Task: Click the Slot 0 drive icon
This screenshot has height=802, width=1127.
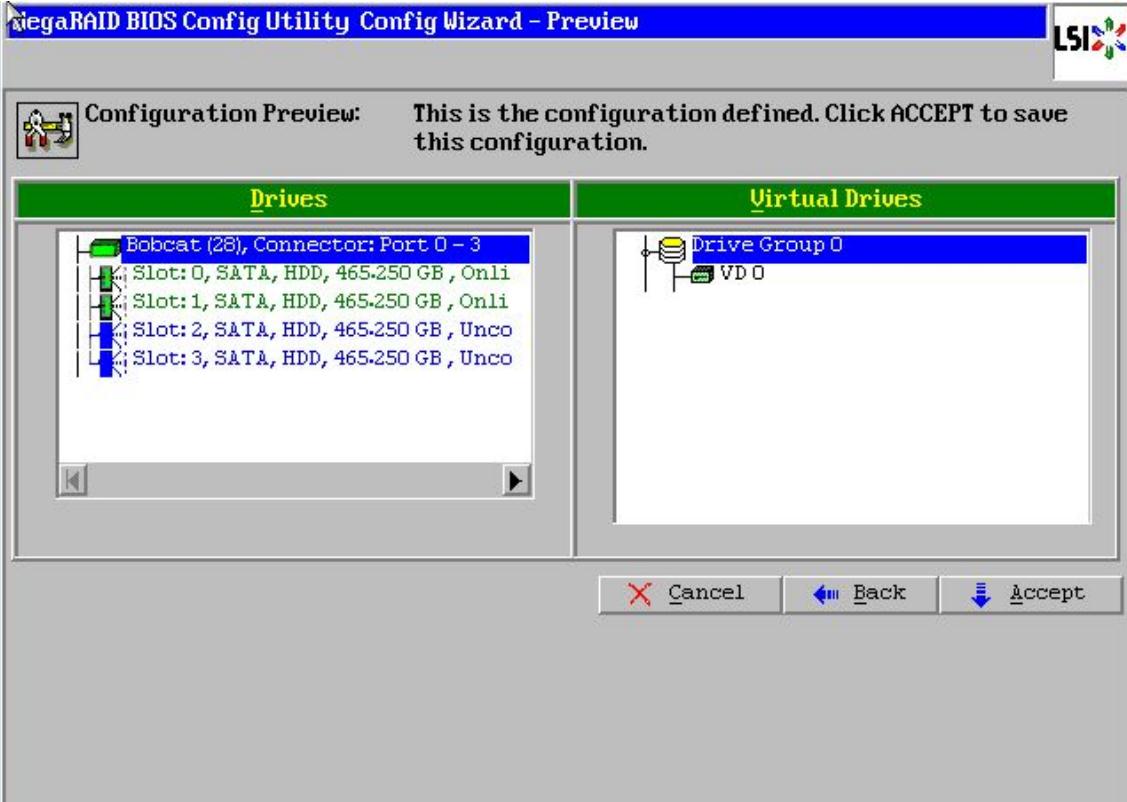Action: click(x=109, y=278)
